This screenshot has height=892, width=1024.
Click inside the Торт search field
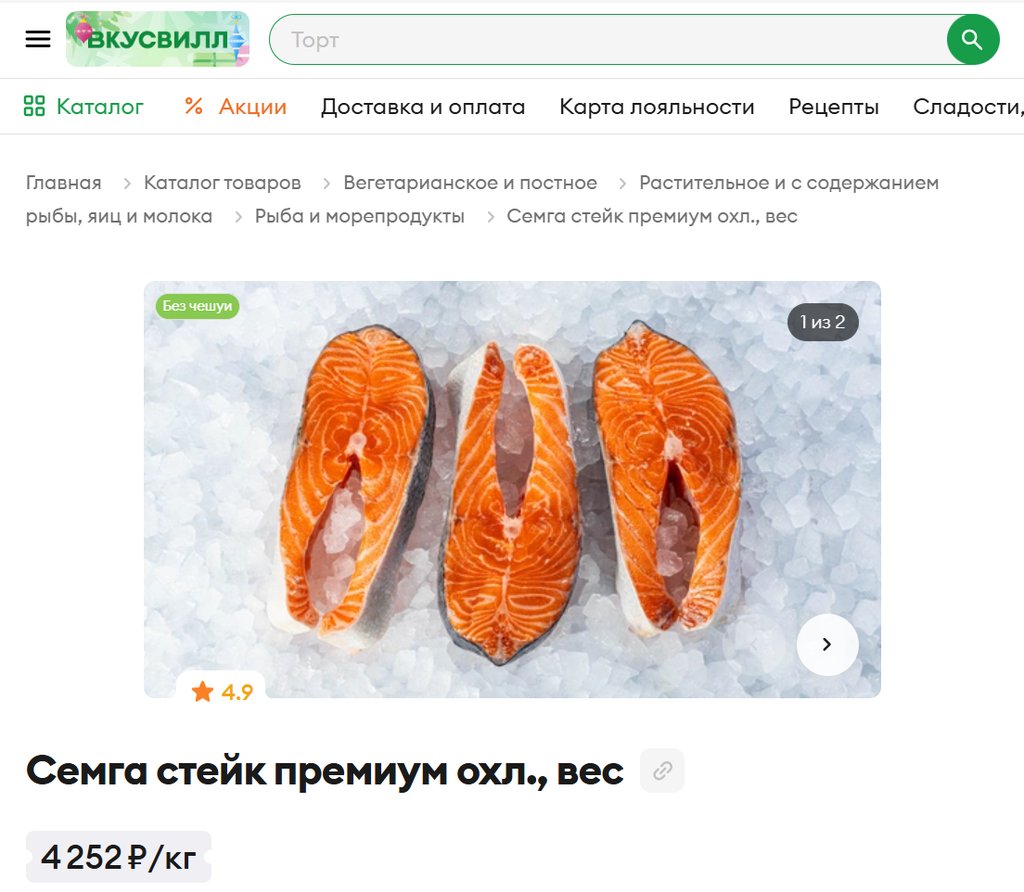point(607,40)
